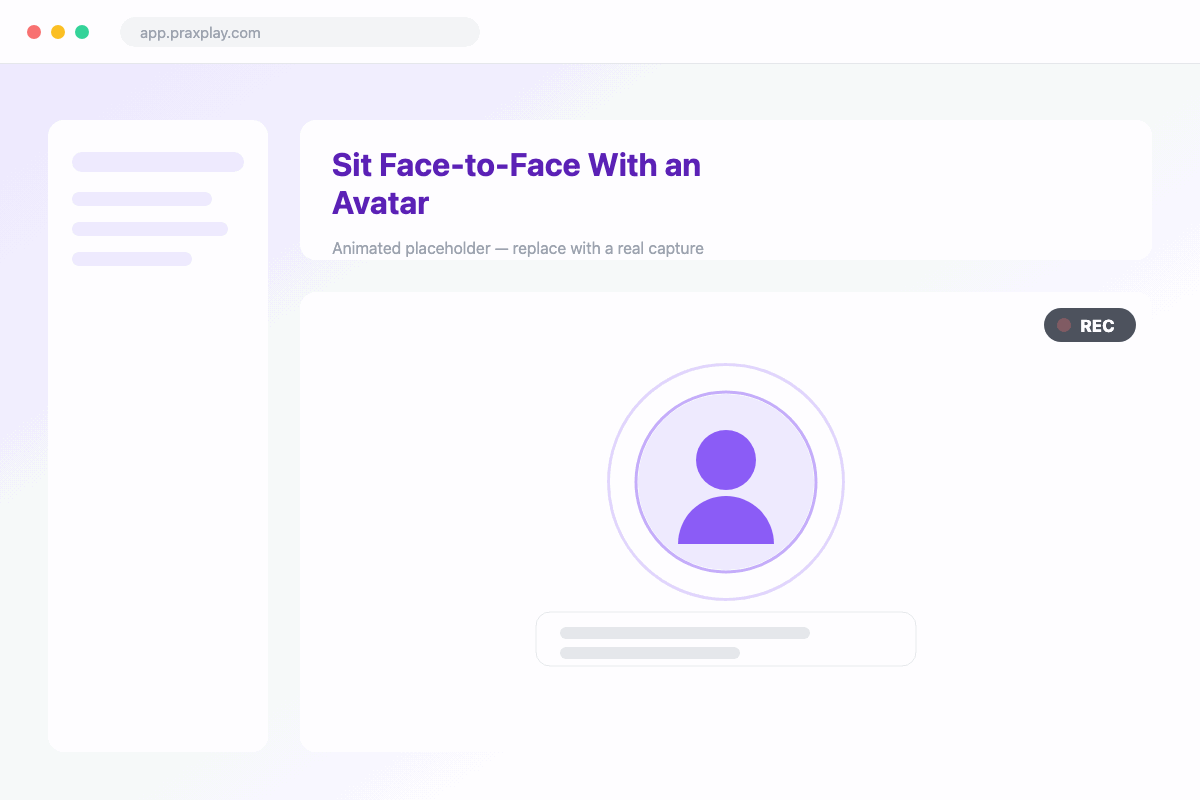Click the yellow minimize window dot
1200x800 pixels.
[x=58, y=32]
